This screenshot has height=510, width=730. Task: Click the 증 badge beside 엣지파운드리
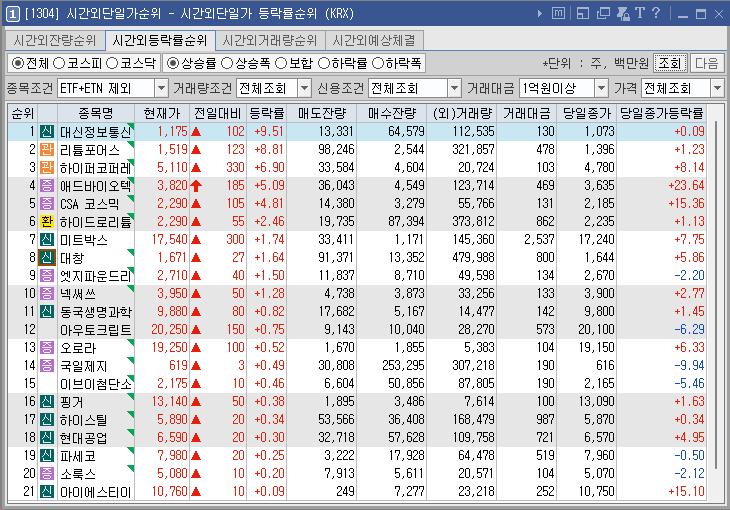47,276
